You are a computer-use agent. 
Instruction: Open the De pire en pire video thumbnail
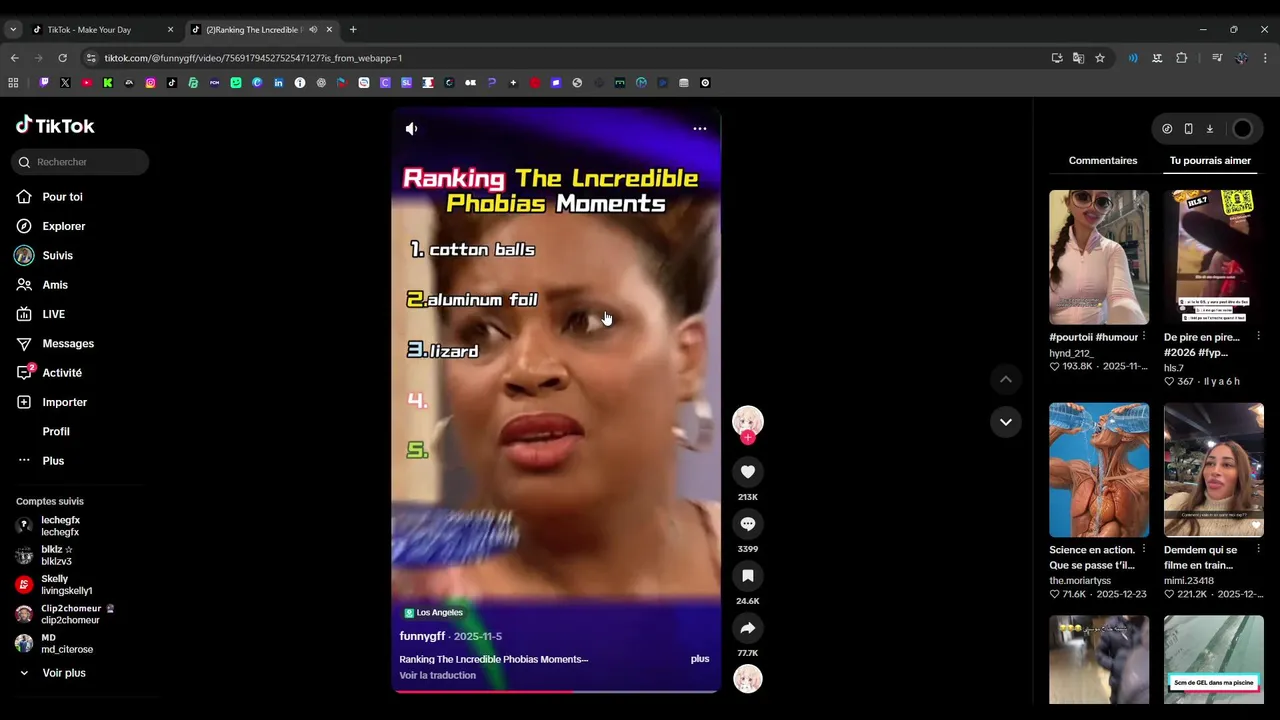1214,257
